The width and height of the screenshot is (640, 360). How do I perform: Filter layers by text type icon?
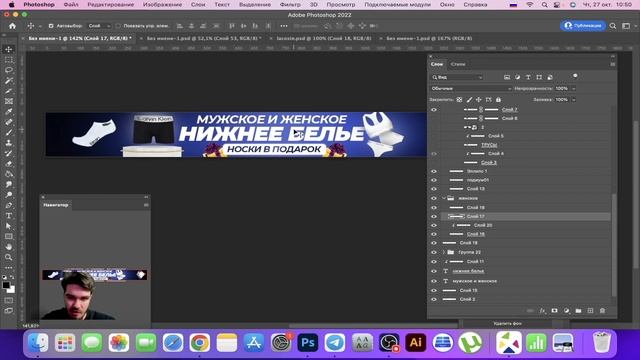pos(528,77)
